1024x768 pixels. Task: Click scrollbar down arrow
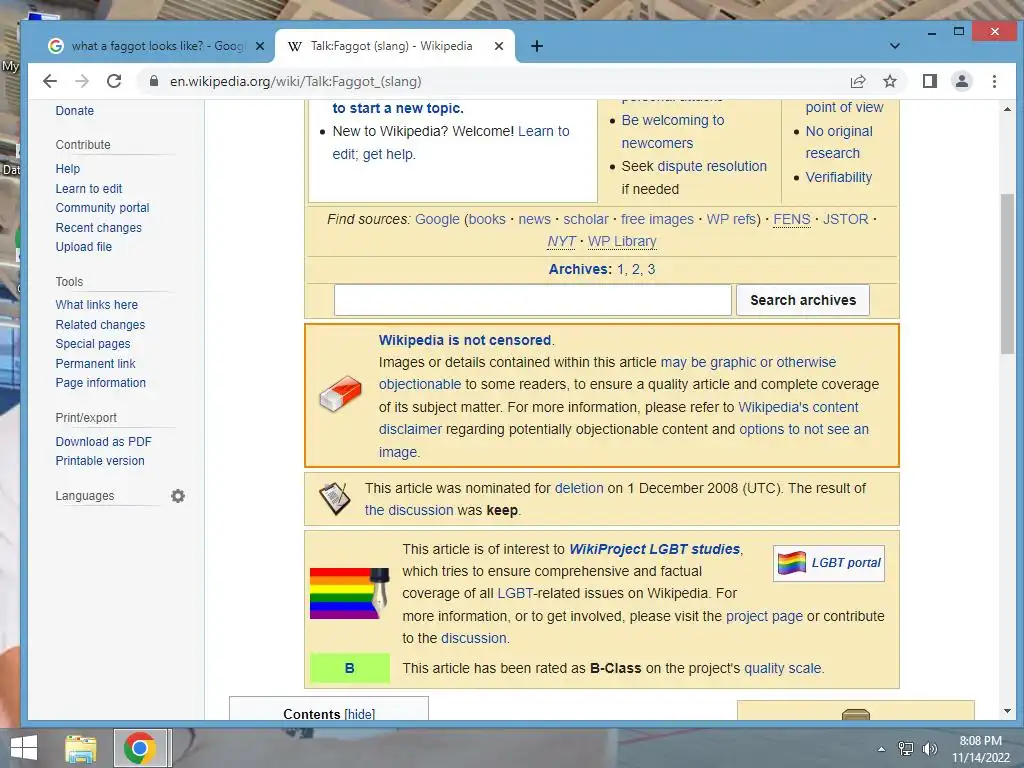[x=1007, y=711]
